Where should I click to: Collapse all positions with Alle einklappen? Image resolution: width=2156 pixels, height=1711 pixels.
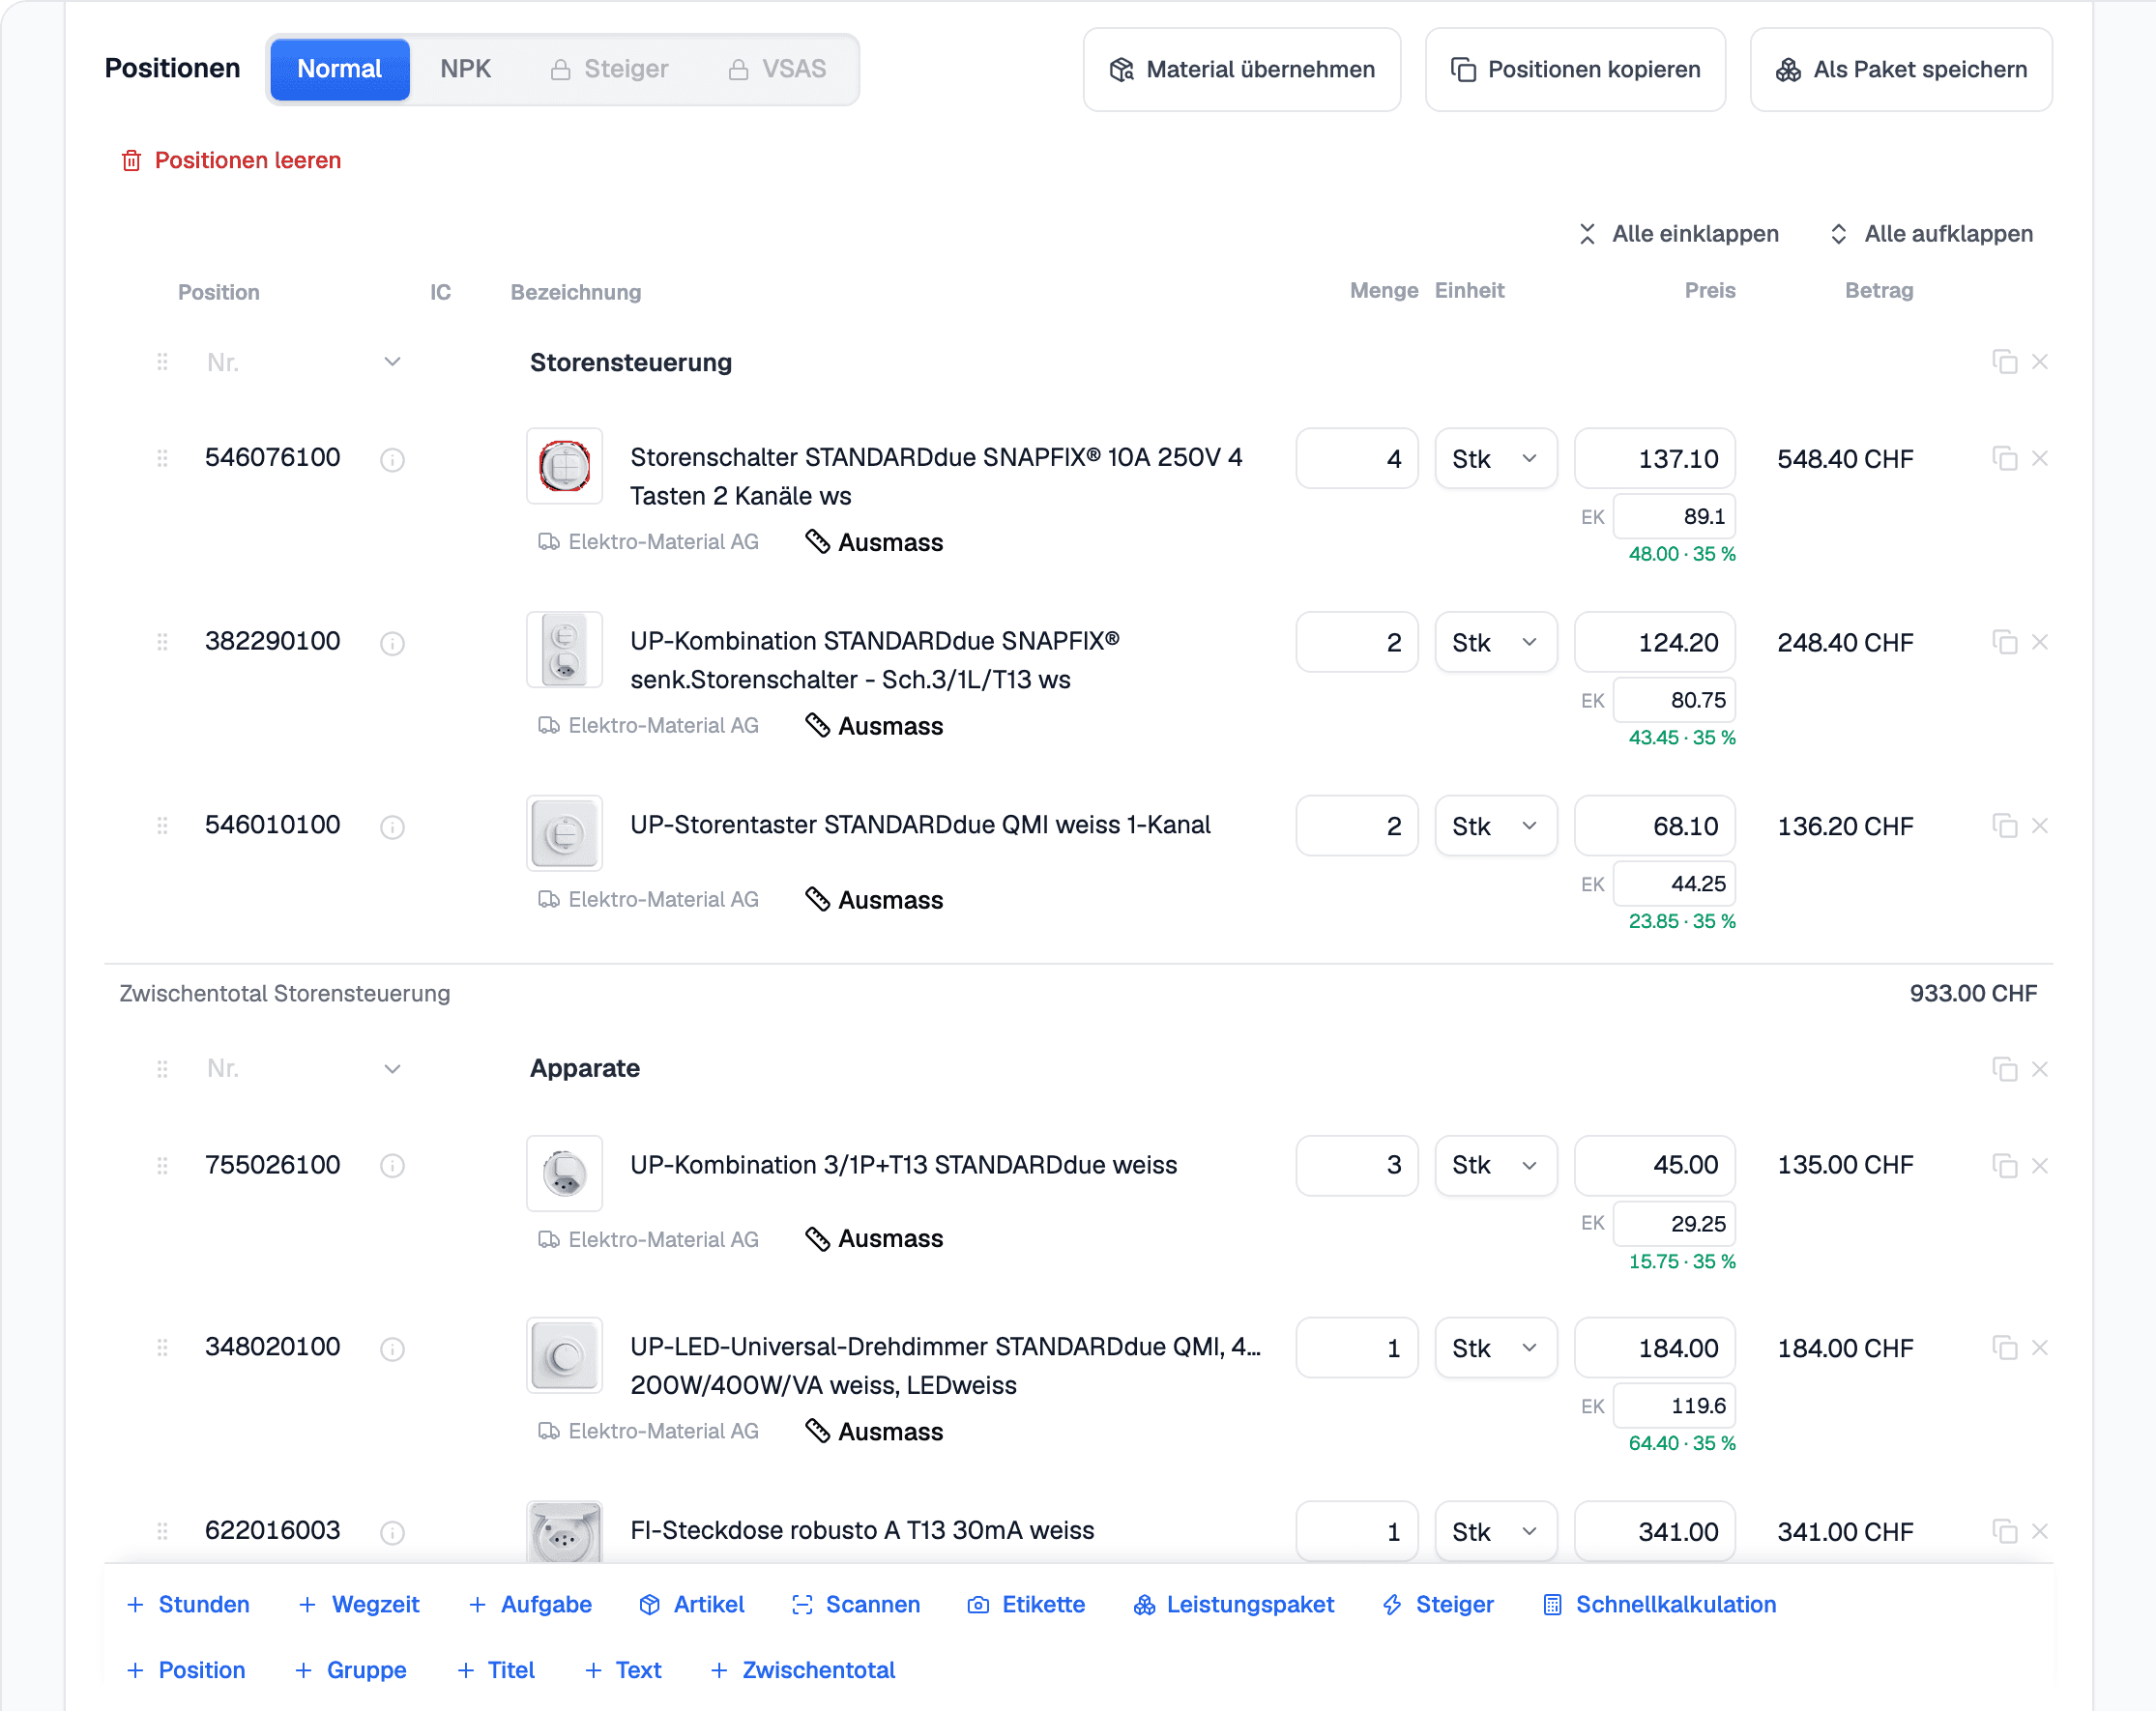pyautogui.click(x=1679, y=234)
